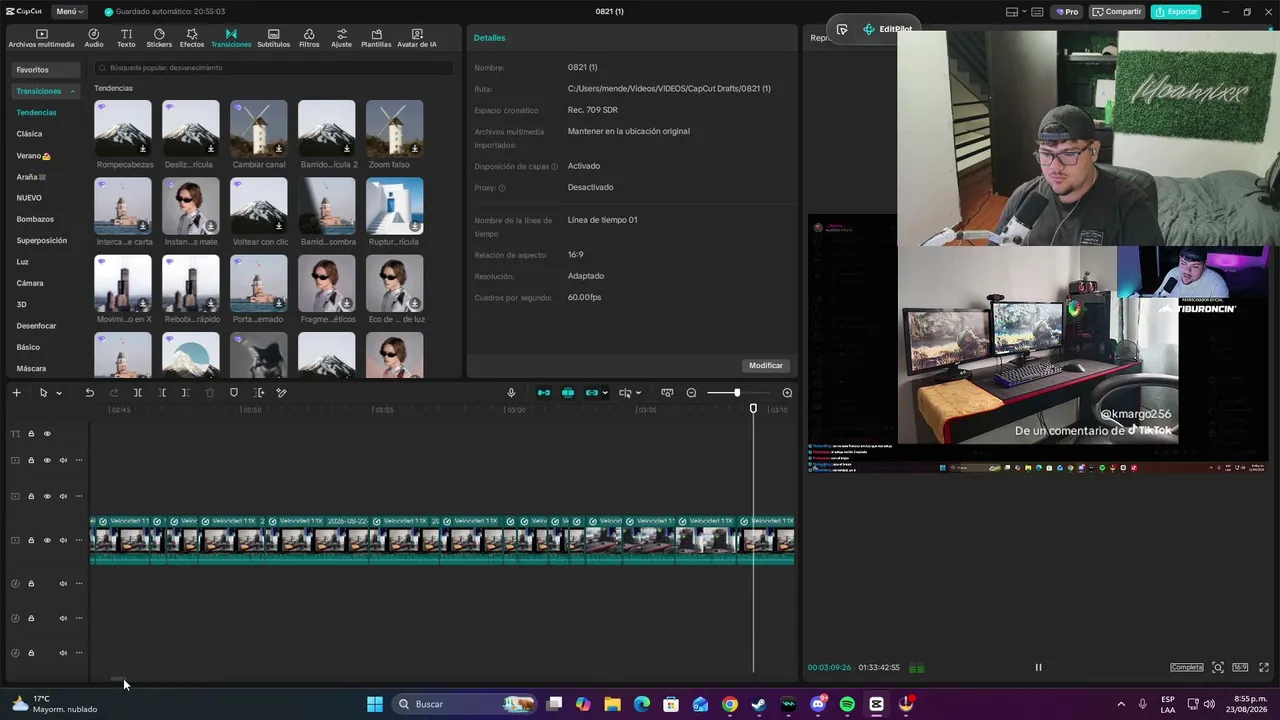
Task: Select the Rompecabezas transition thumbnail
Action: point(123,128)
